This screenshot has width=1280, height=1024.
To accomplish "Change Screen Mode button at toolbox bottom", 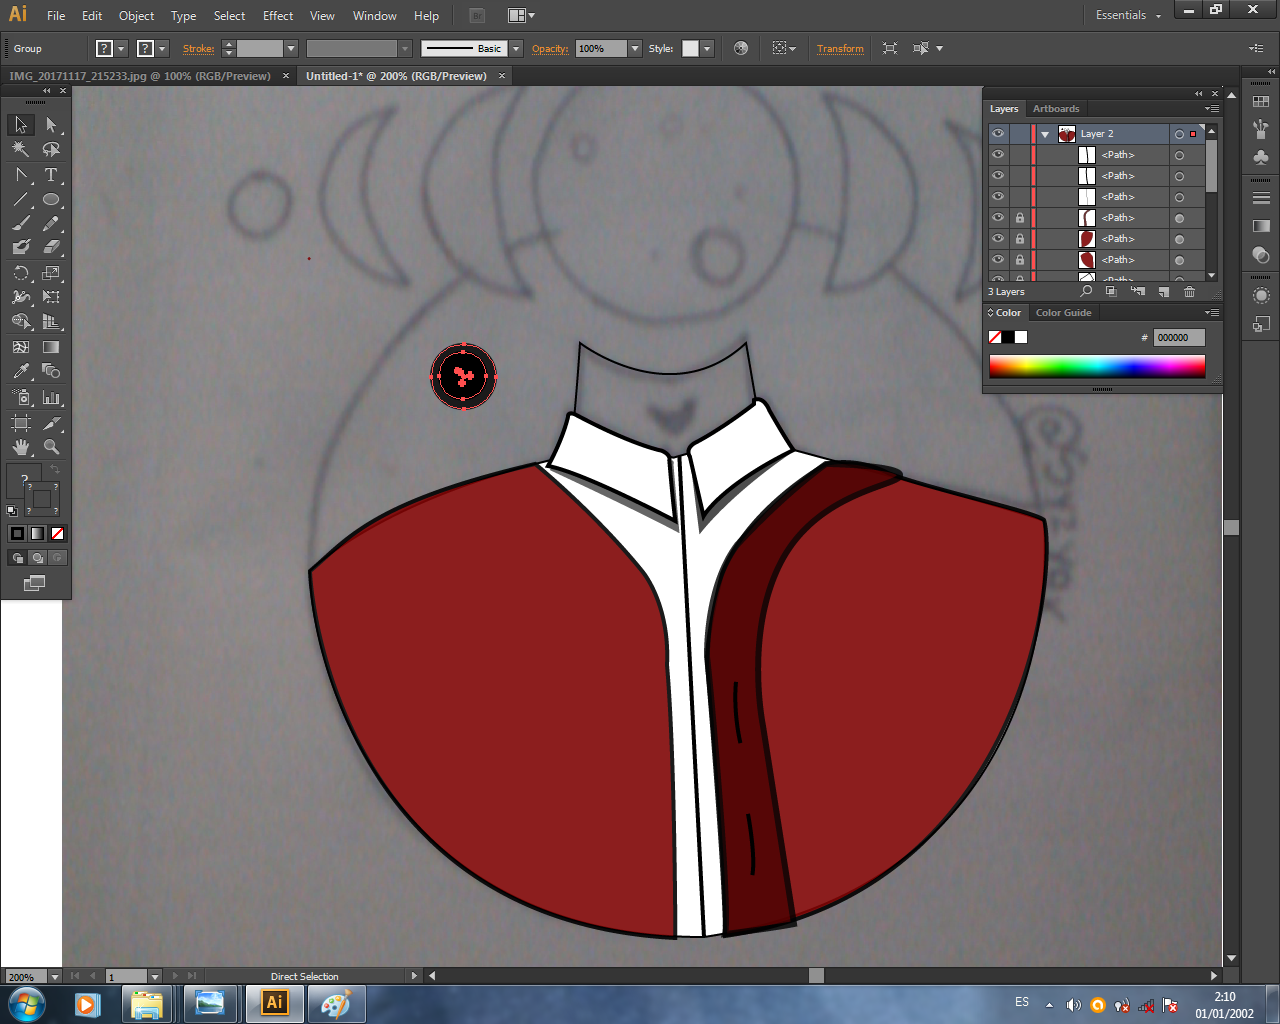I will point(35,583).
